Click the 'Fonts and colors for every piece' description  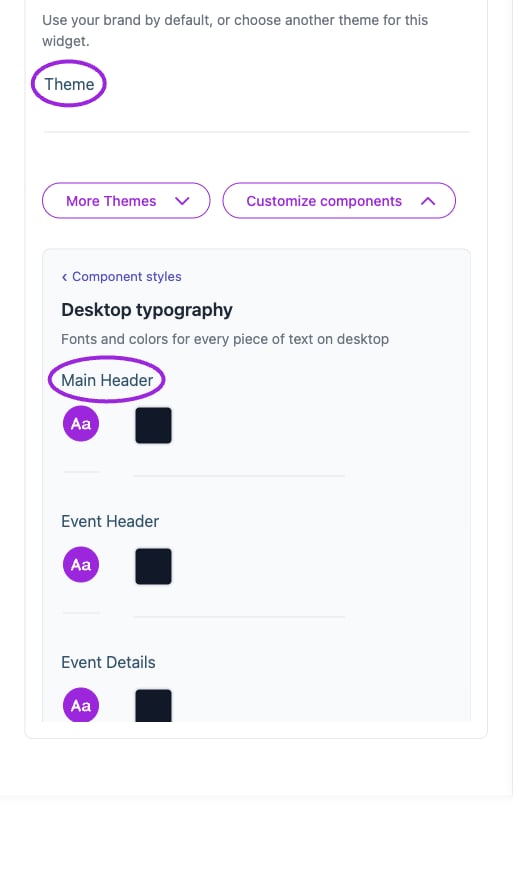[x=225, y=339]
